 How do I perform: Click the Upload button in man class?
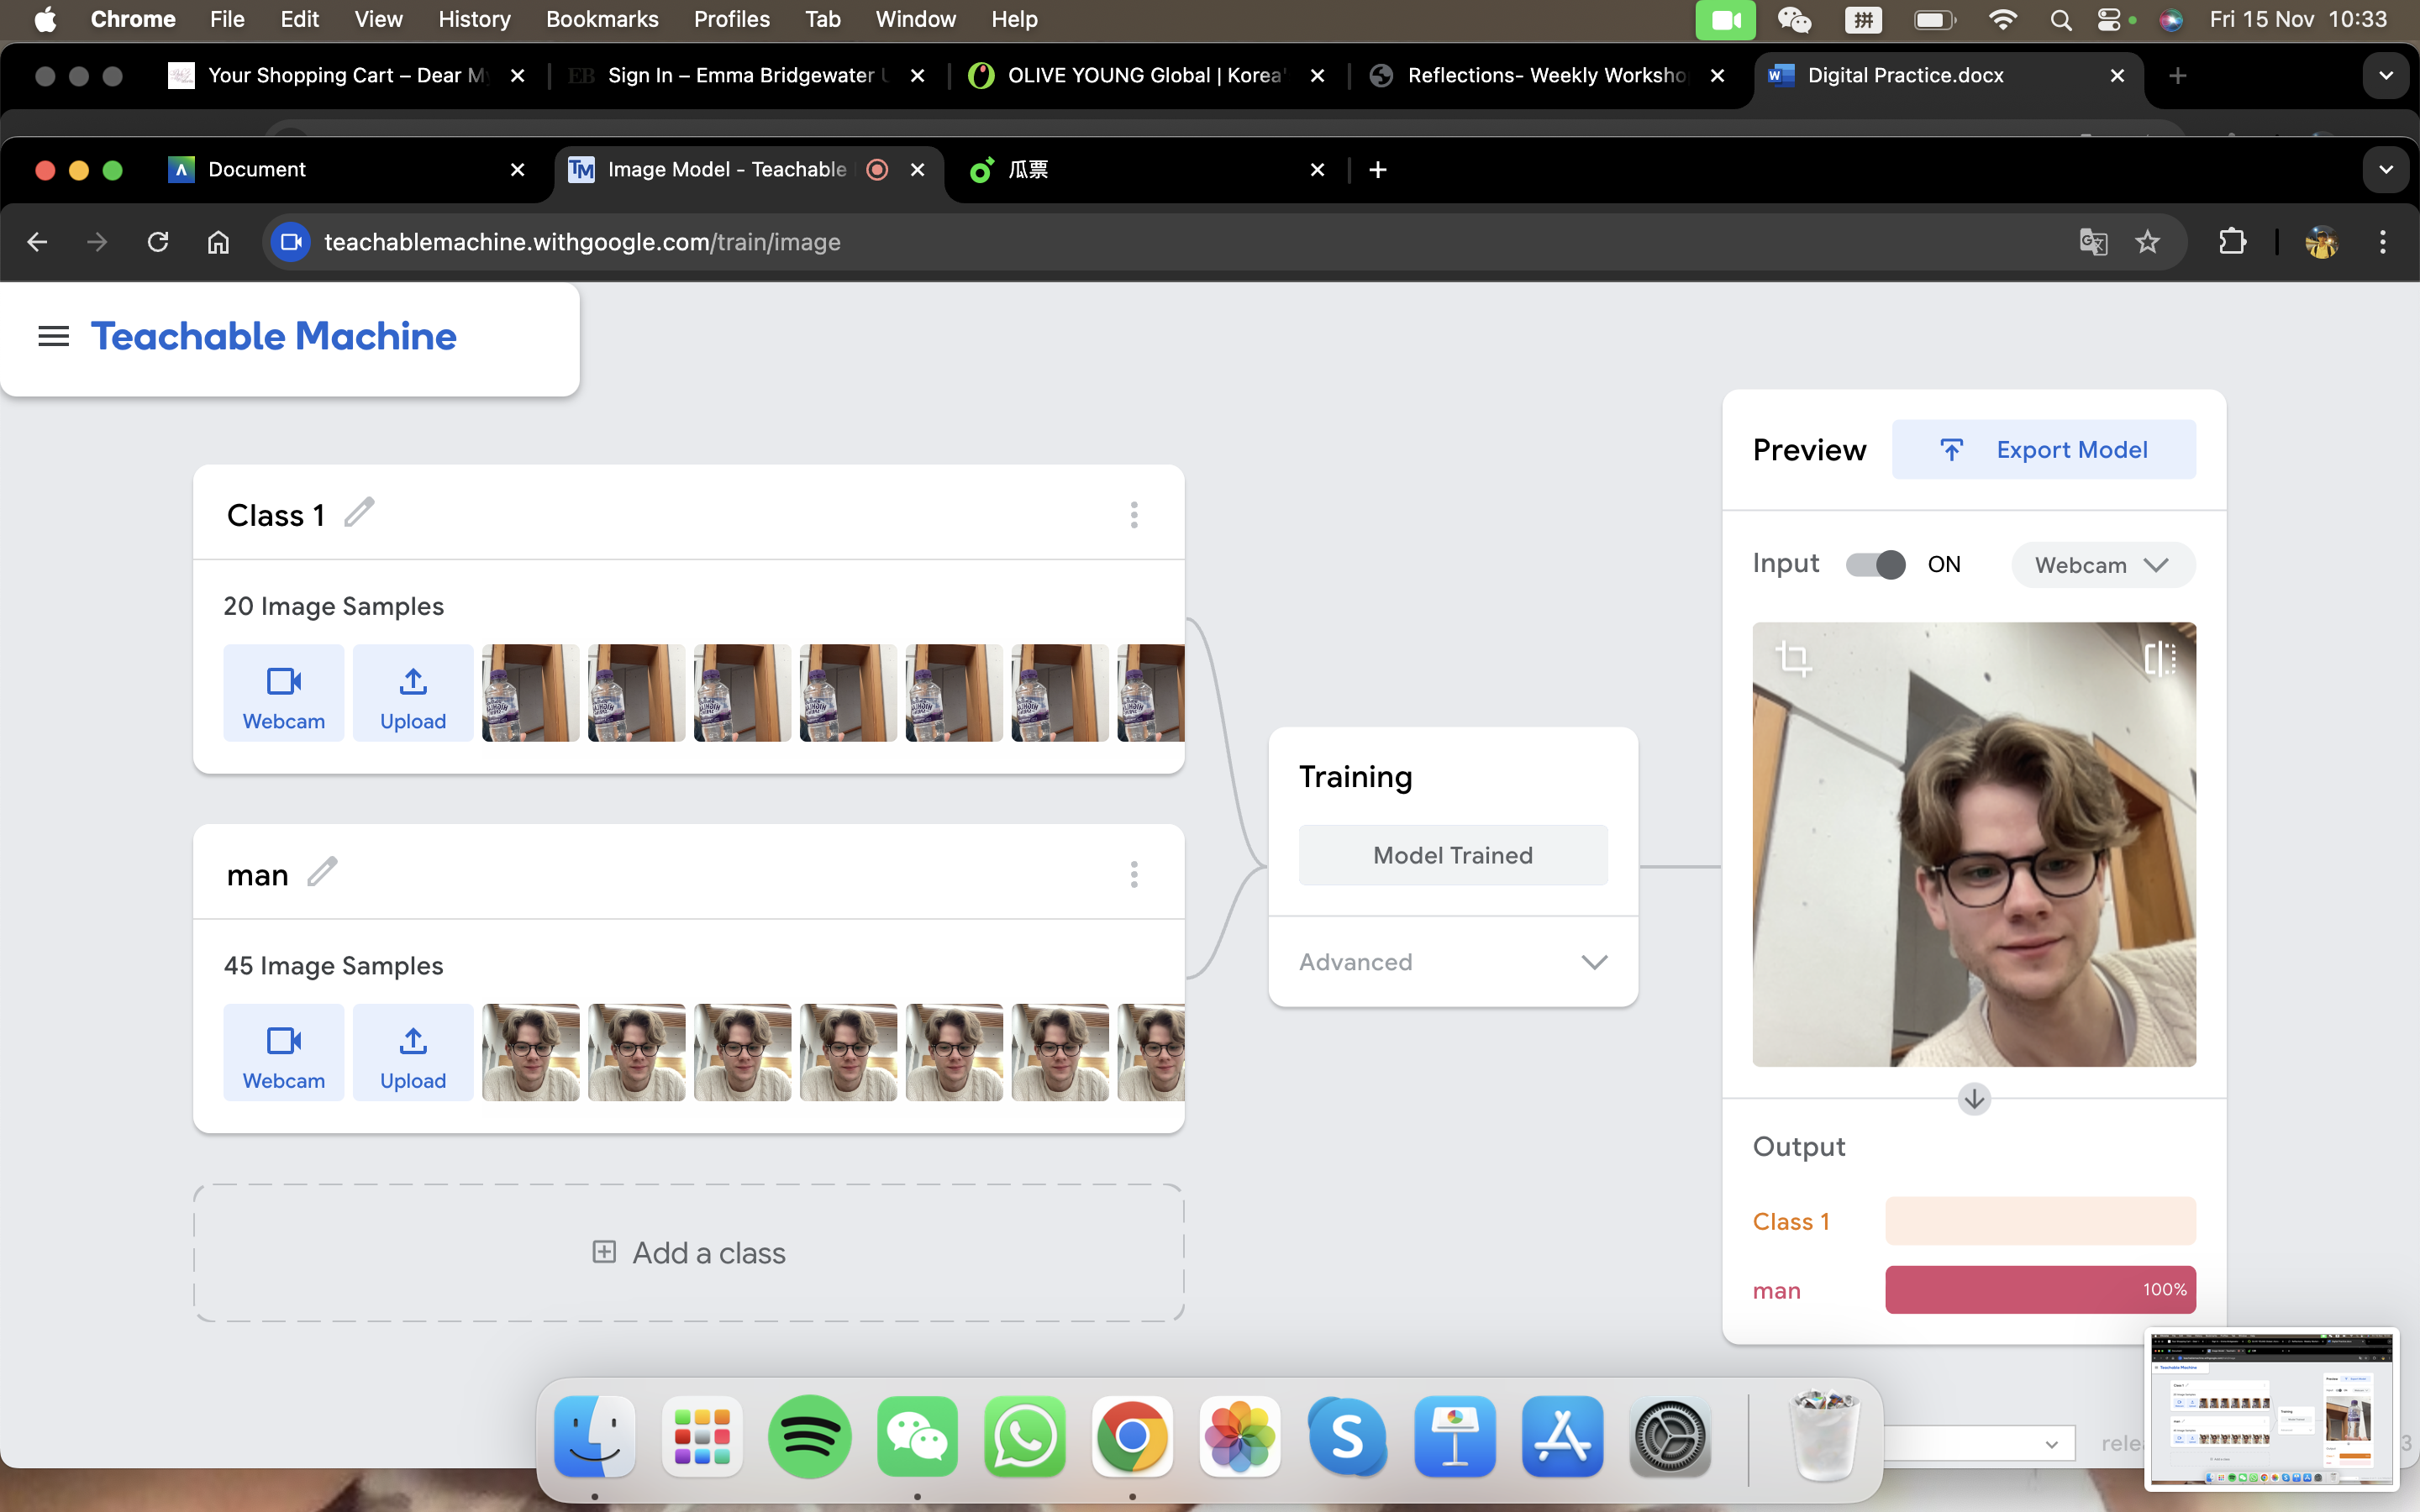(x=413, y=1053)
